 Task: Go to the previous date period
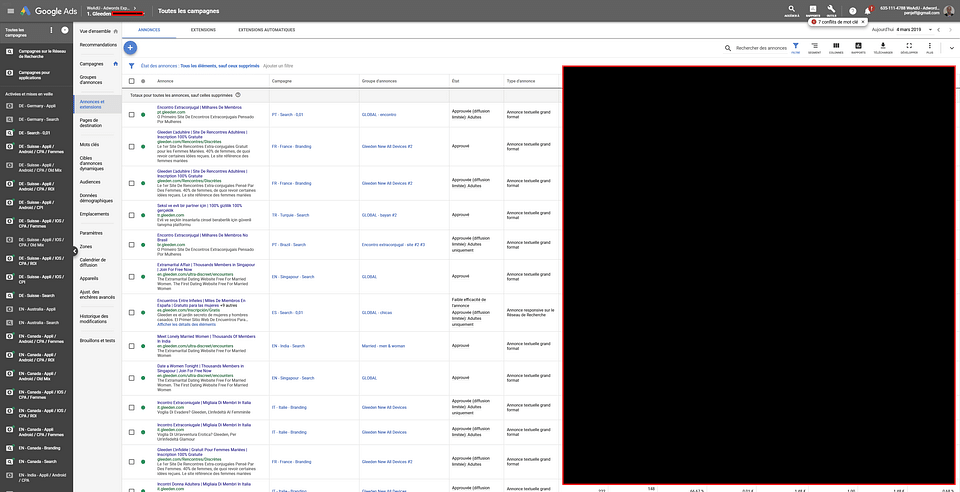click(x=939, y=29)
